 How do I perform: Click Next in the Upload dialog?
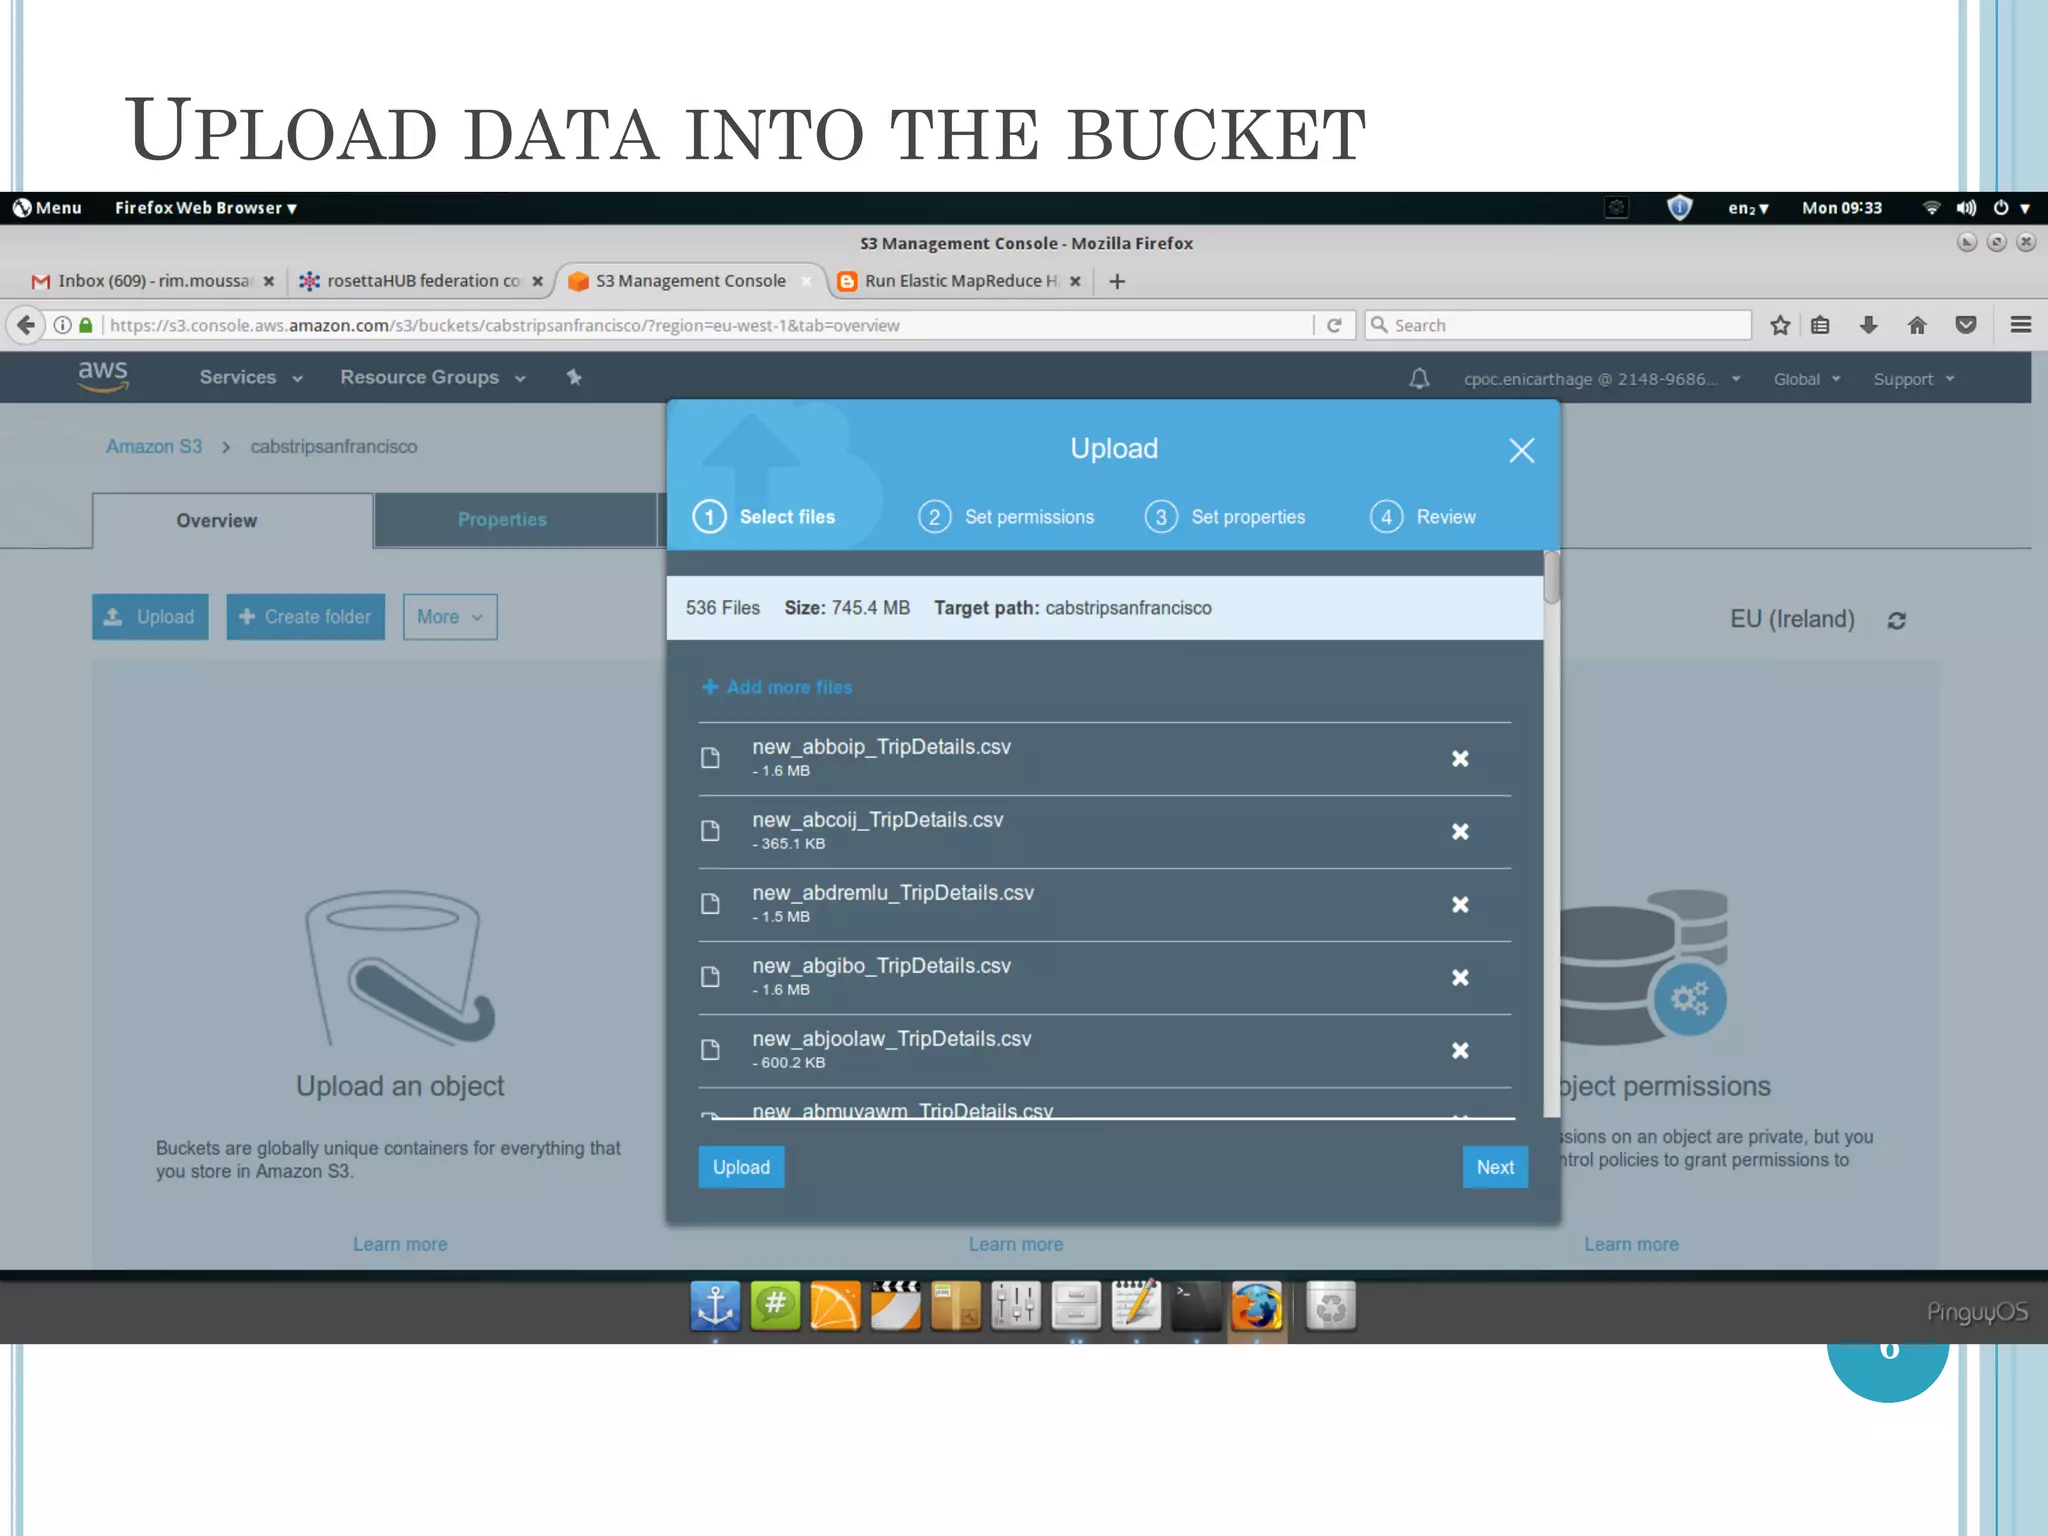point(1495,1167)
